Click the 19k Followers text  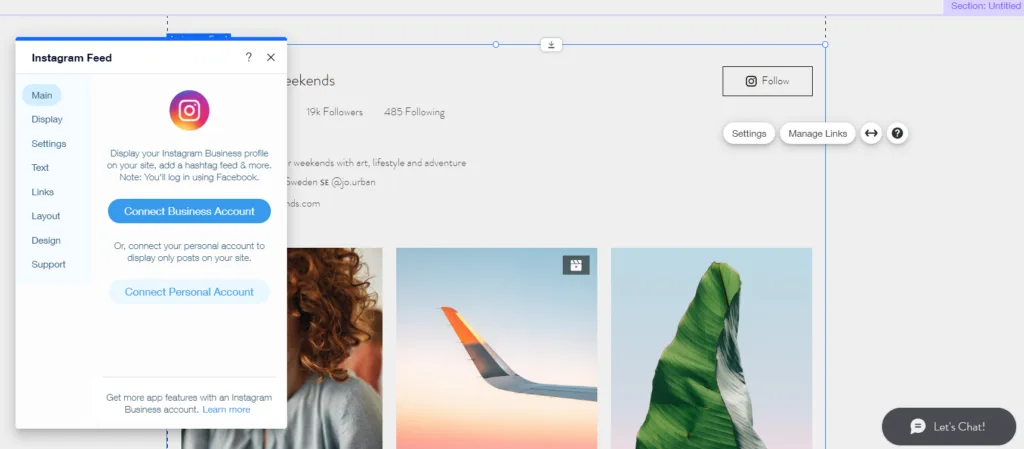(x=334, y=112)
